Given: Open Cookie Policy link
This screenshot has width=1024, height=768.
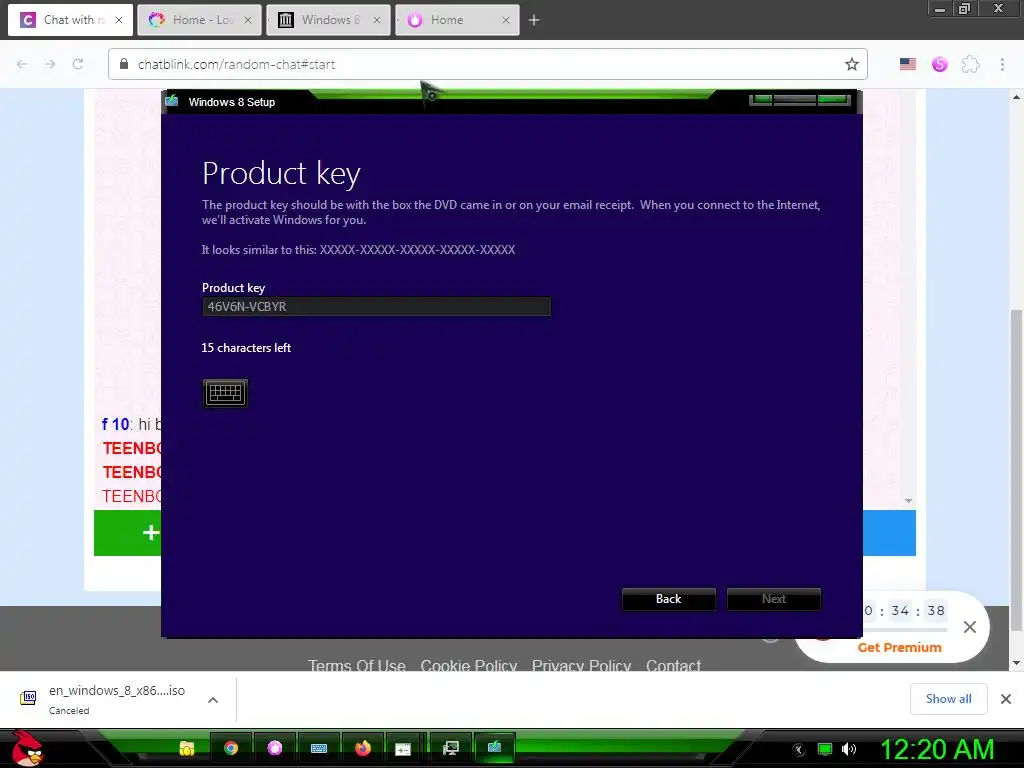Looking at the screenshot, I should (468, 665).
